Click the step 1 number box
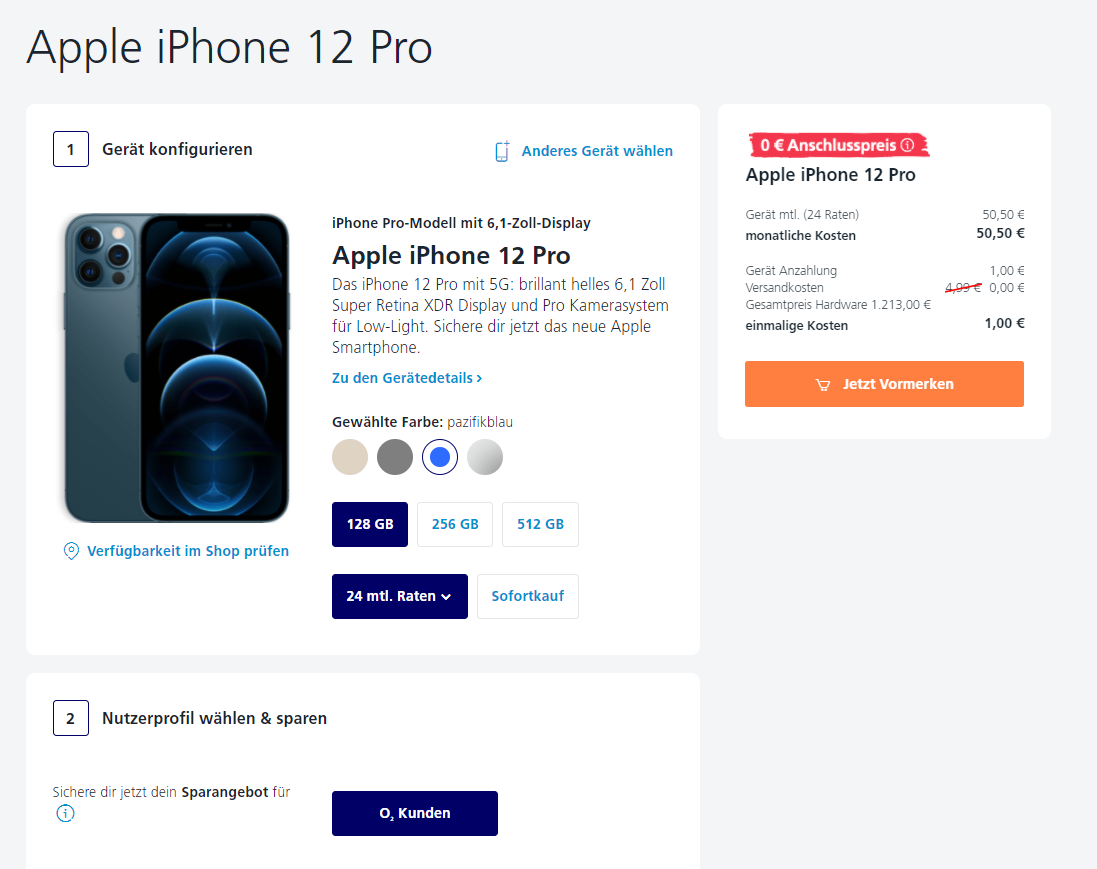 tap(71, 149)
